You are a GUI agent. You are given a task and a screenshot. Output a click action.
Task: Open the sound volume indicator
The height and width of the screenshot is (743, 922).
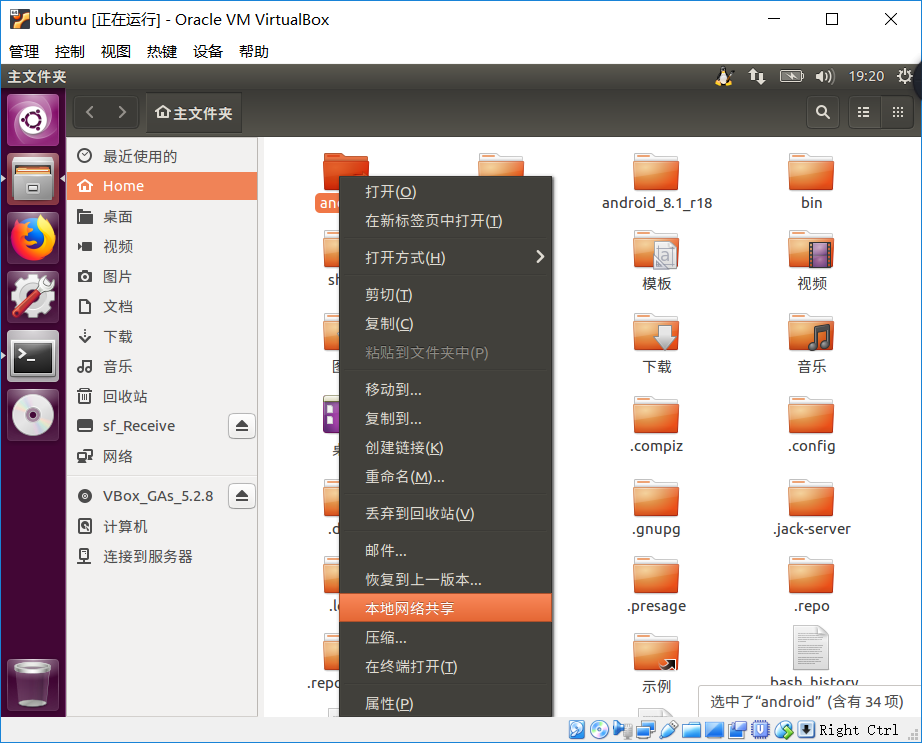(x=824, y=76)
